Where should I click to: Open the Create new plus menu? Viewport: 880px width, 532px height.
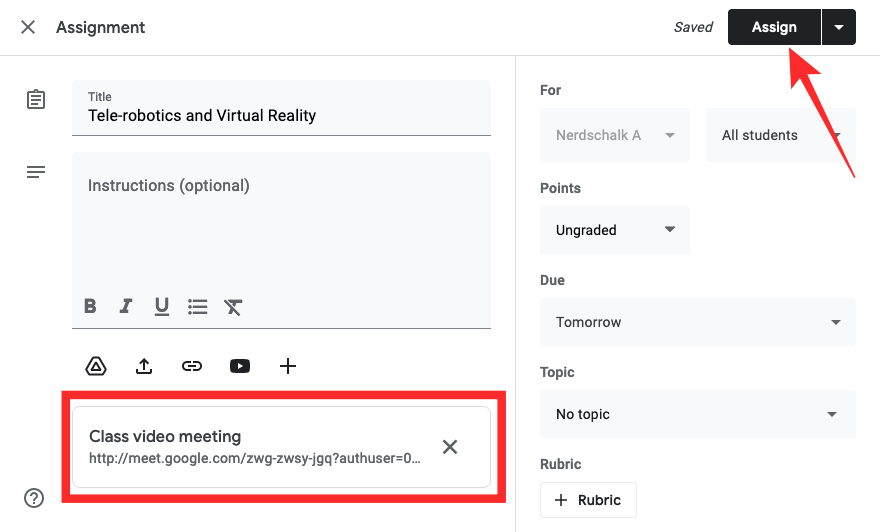[288, 366]
